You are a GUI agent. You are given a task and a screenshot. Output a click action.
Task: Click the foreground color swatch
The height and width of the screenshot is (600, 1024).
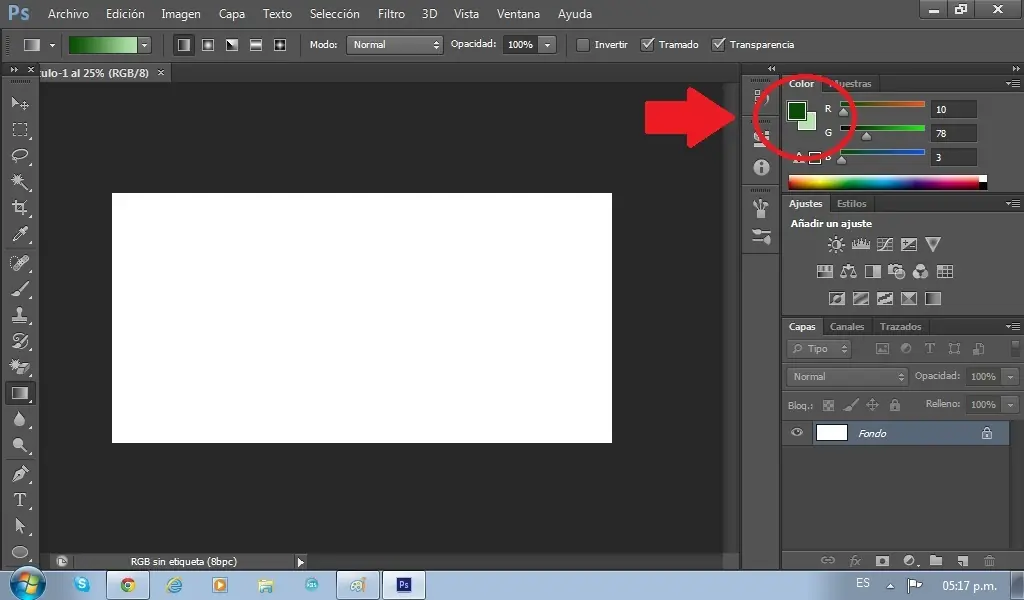point(796,111)
